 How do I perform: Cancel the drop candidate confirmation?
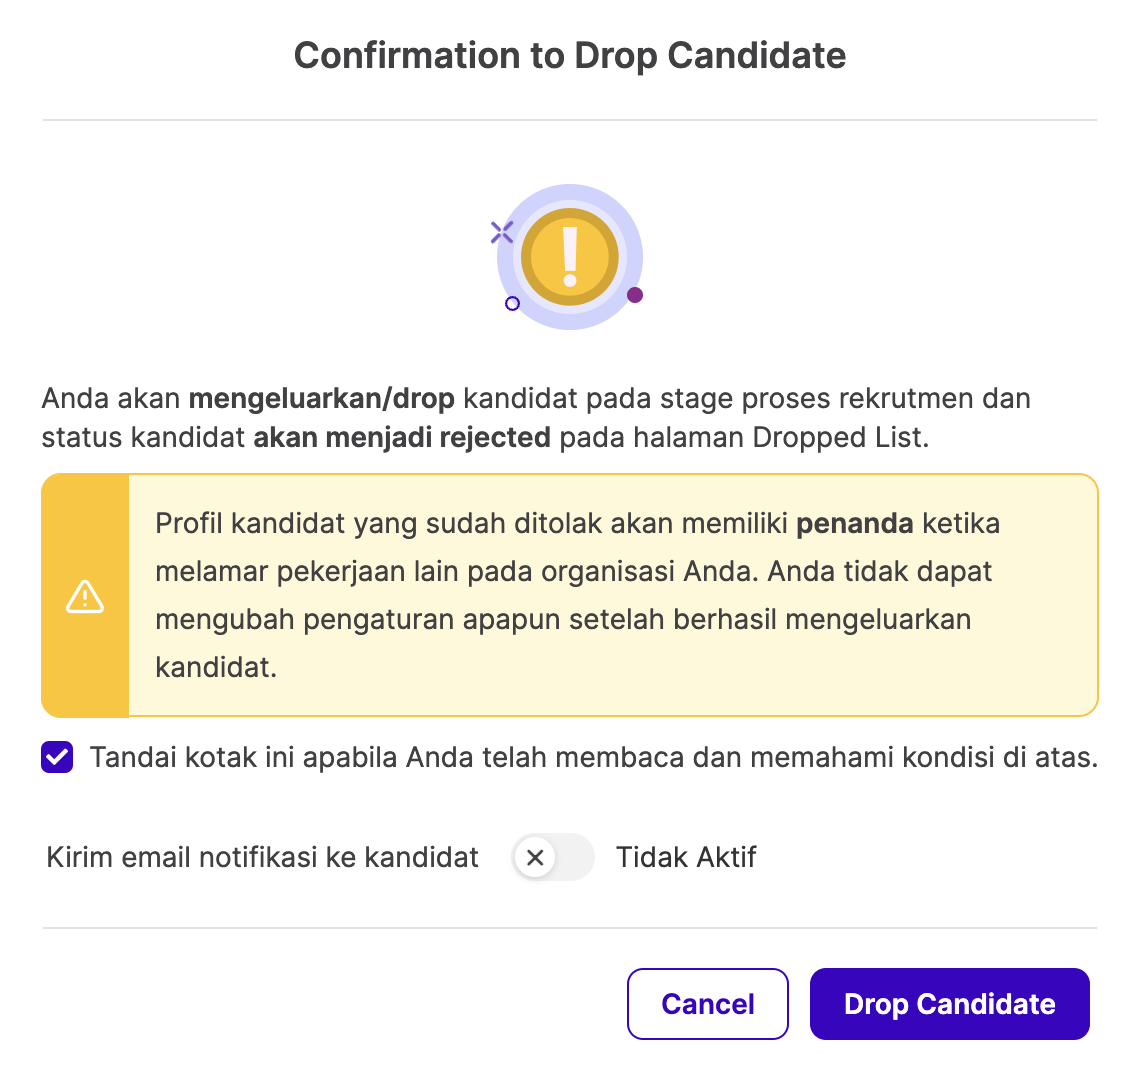tap(707, 1004)
